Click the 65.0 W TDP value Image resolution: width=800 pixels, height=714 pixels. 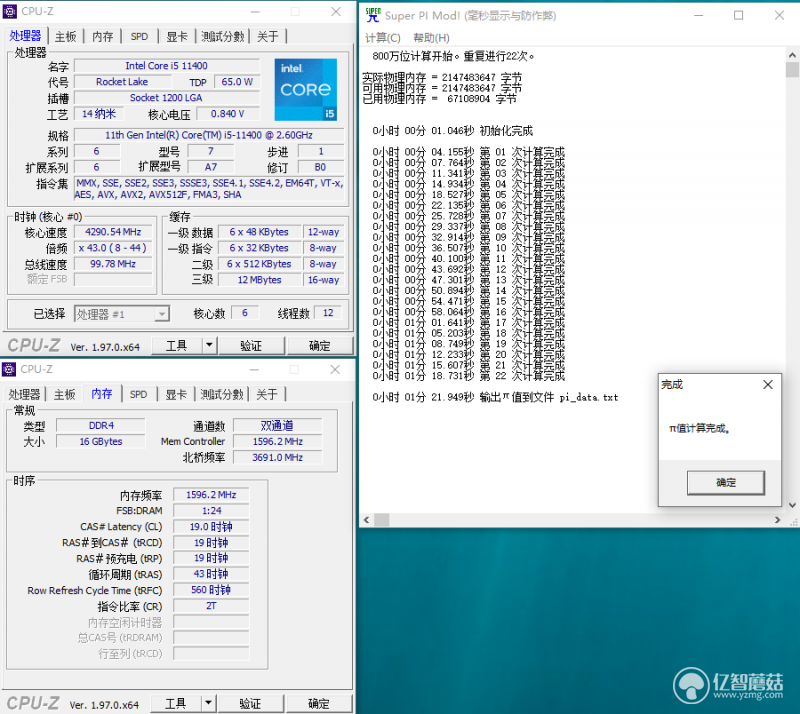click(x=237, y=82)
